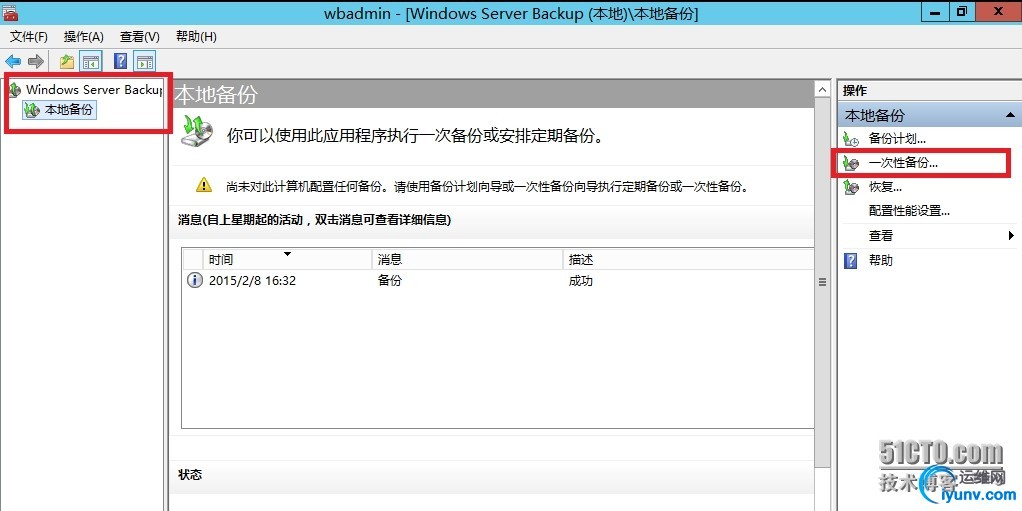Click the icon beside 备份计划...
Image resolution: width=1022 pixels, height=511 pixels.
coord(851,139)
